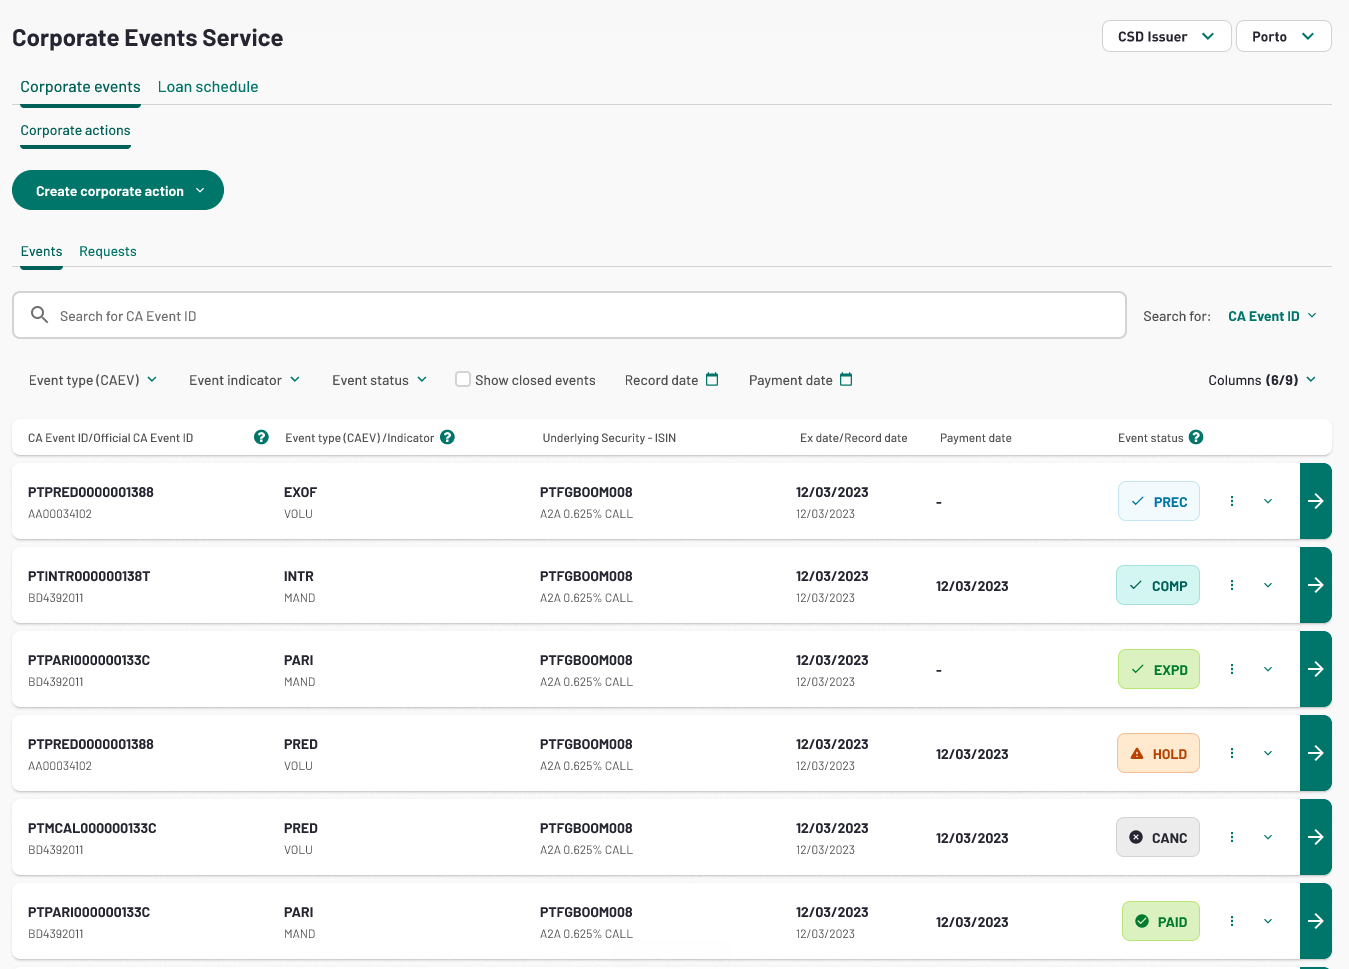This screenshot has width=1349, height=969.
Task: Open the three-dot menu for the PAID row
Action: 1232,921
